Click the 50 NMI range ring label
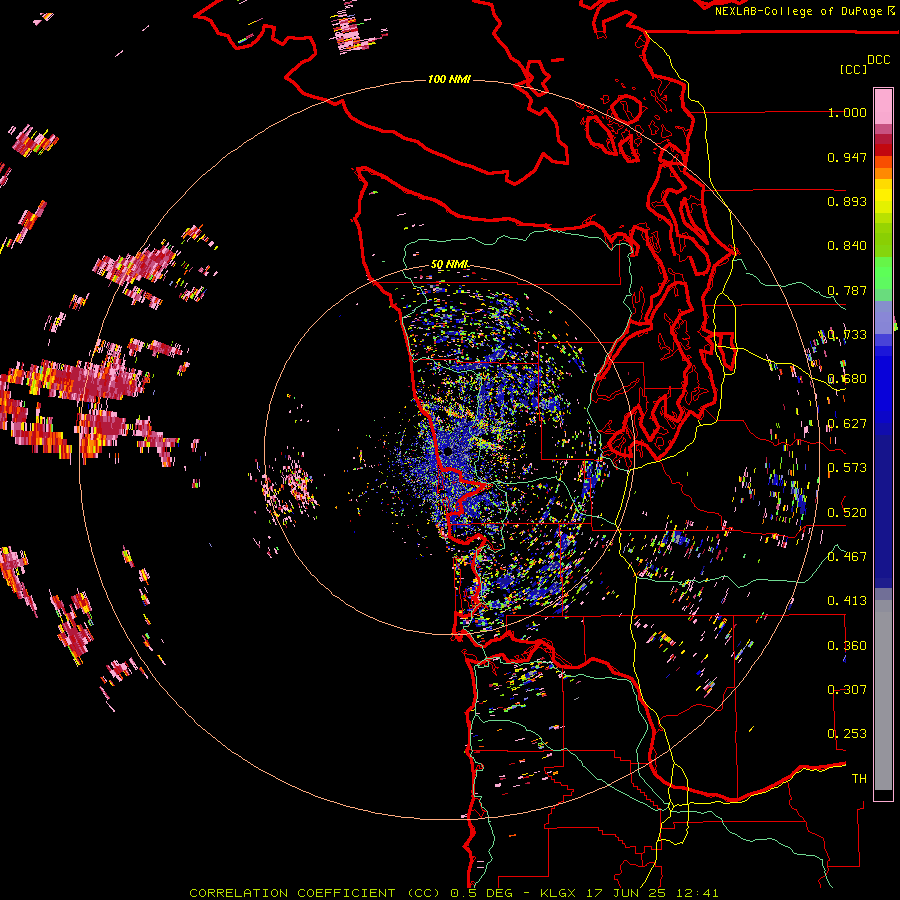 [x=450, y=264]
